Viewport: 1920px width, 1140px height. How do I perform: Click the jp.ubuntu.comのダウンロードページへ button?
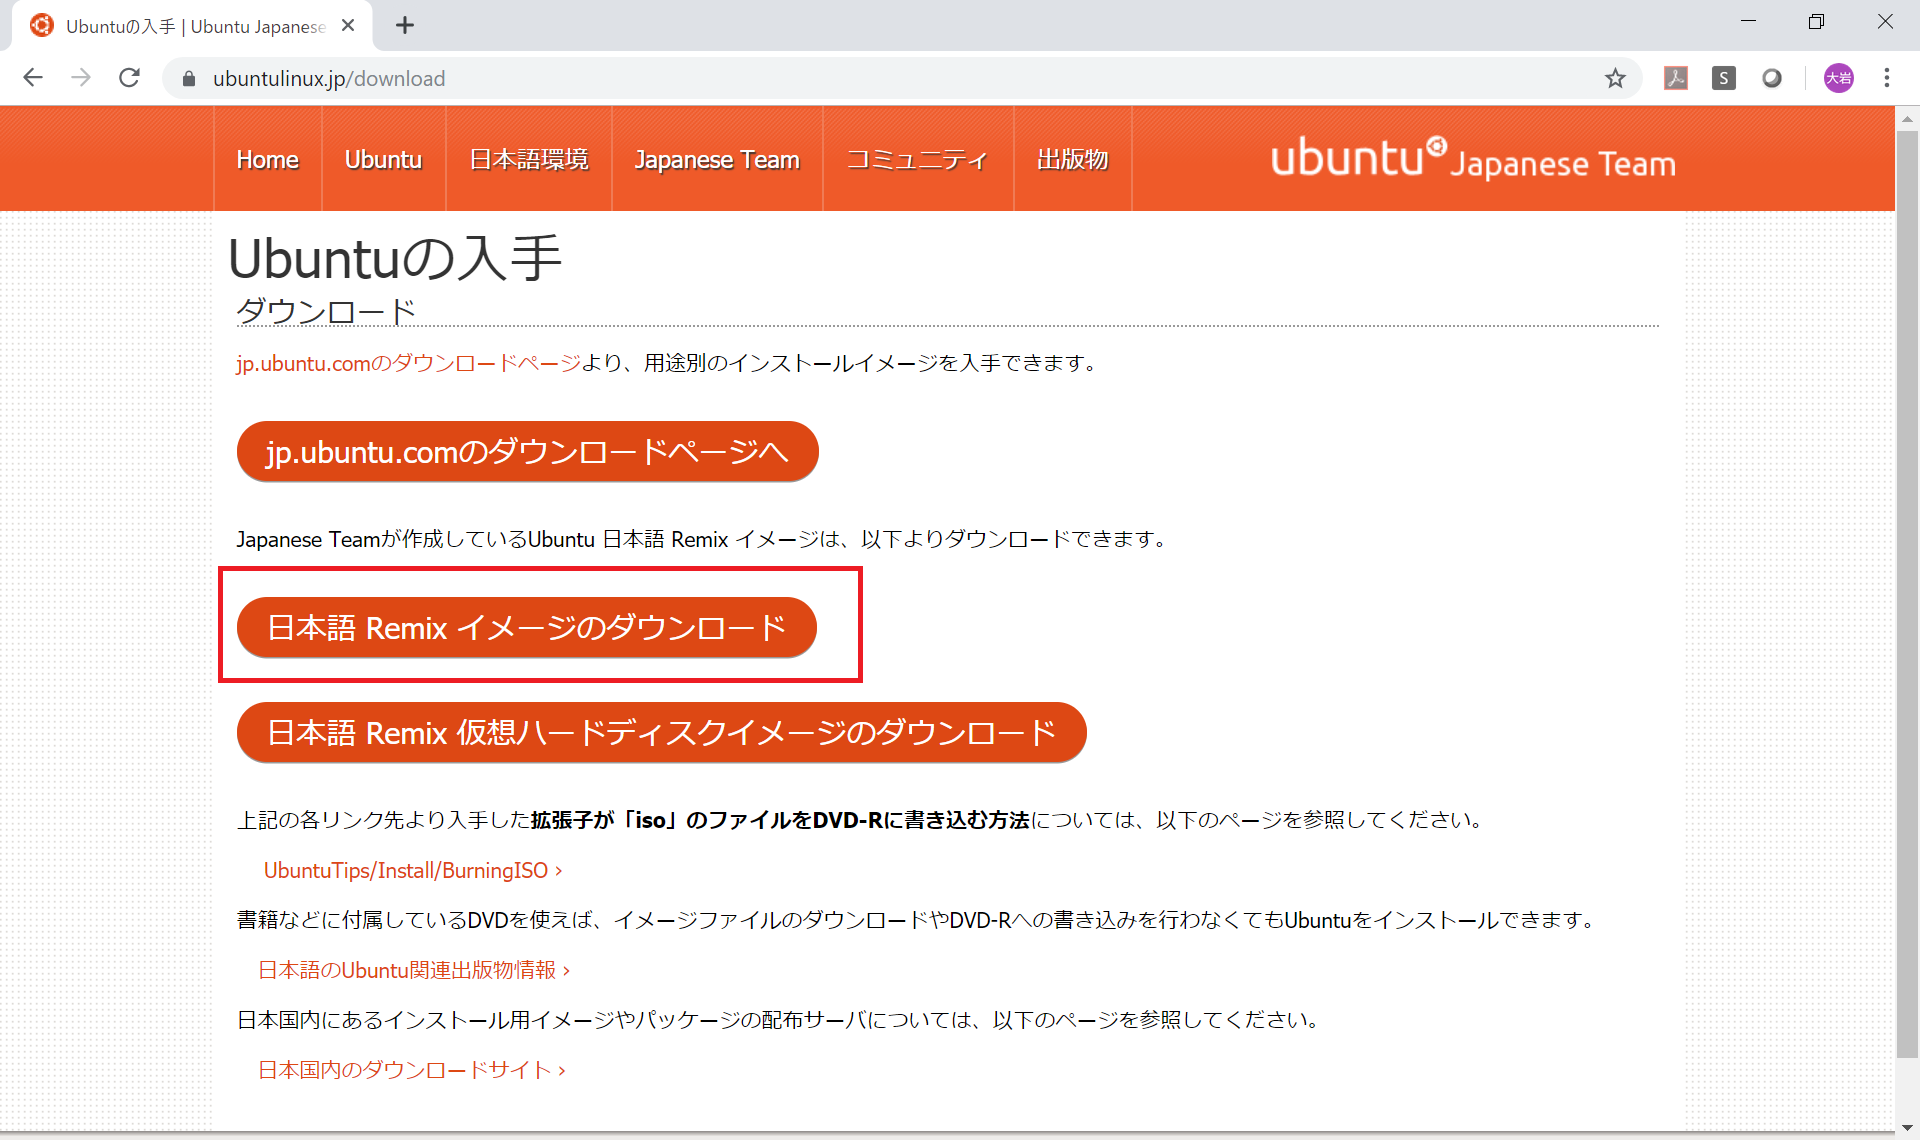528,452
